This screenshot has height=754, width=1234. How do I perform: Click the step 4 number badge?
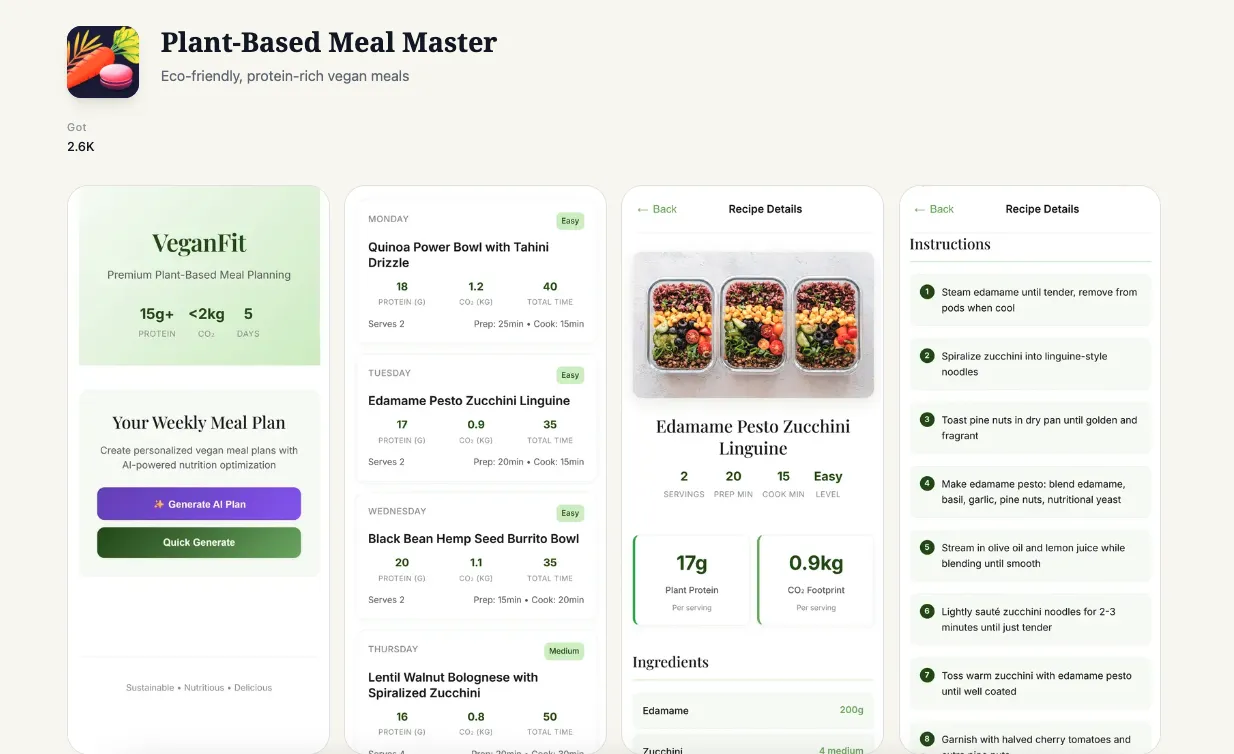(926, 484)
